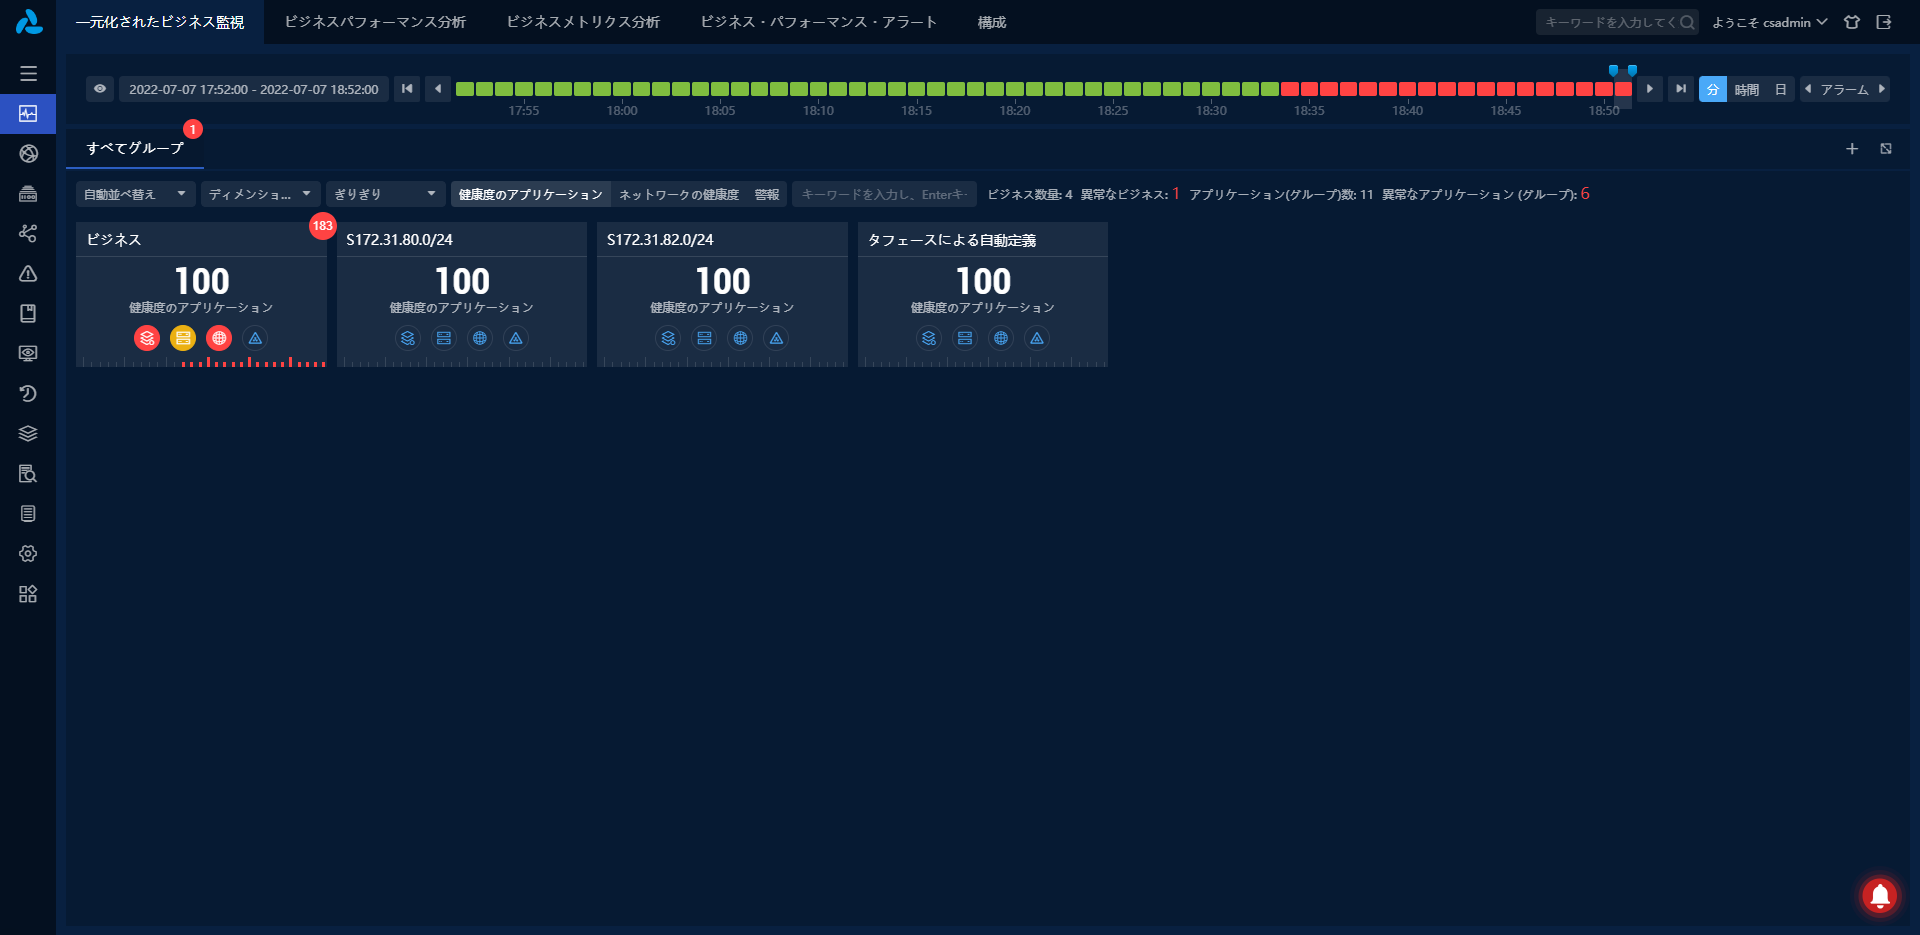Image resolution: width=1920 pixels, height=935 pixels.
Task: Click the first red timeline block
Action: [1290, 89]
